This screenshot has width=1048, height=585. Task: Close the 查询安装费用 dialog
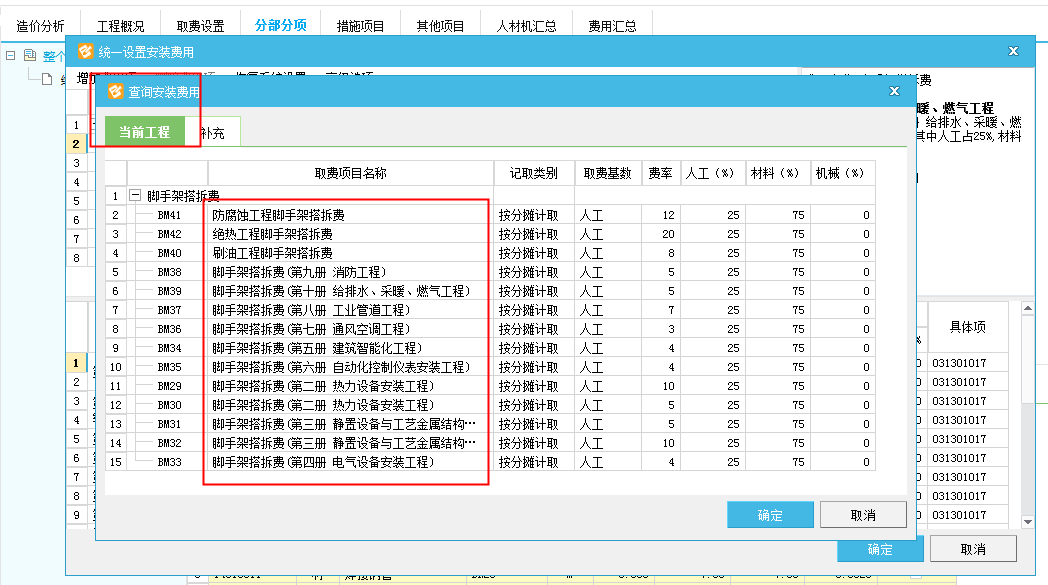click(x=894, y=91)
